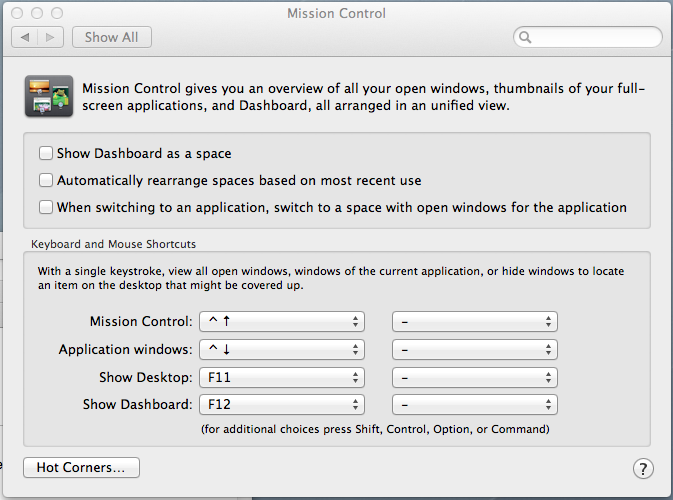Screen dimensions: 673x500
Task: Zoom the window with the third title-bar button
Action: pyautogui.click(x=57, y=13)
